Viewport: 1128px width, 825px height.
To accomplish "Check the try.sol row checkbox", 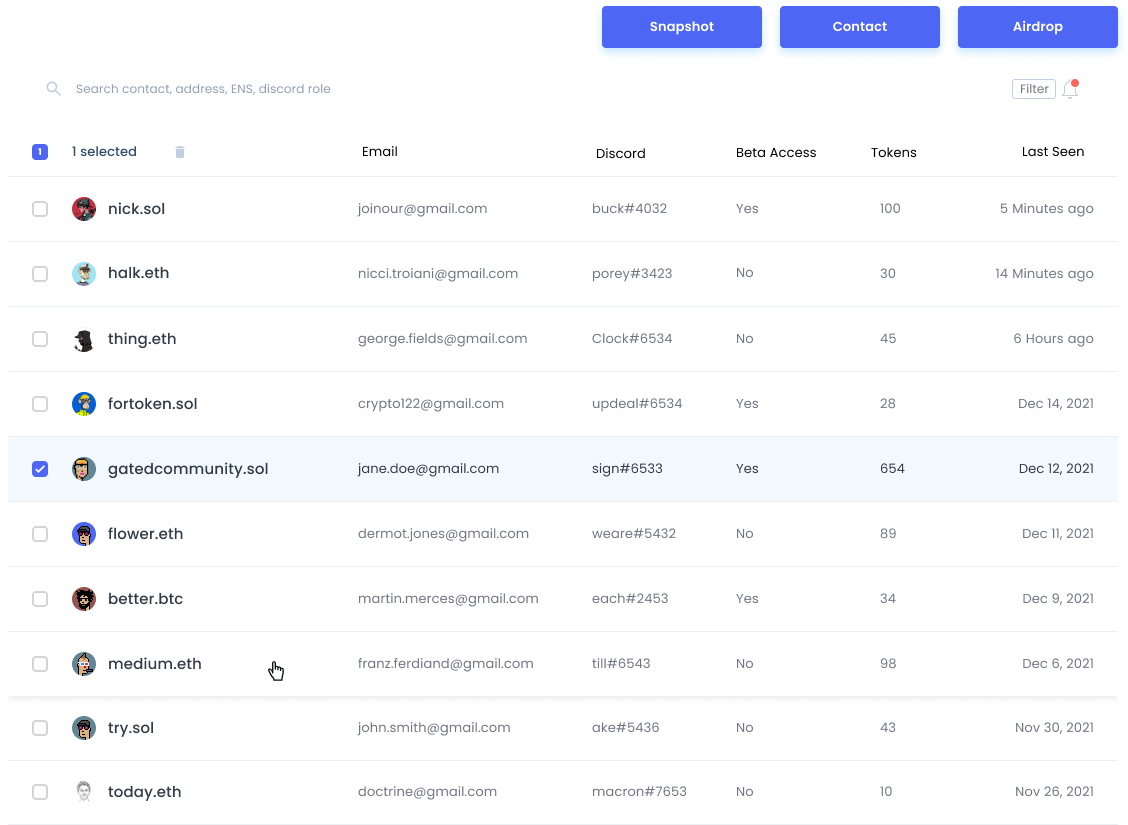I will pos(40,728).
